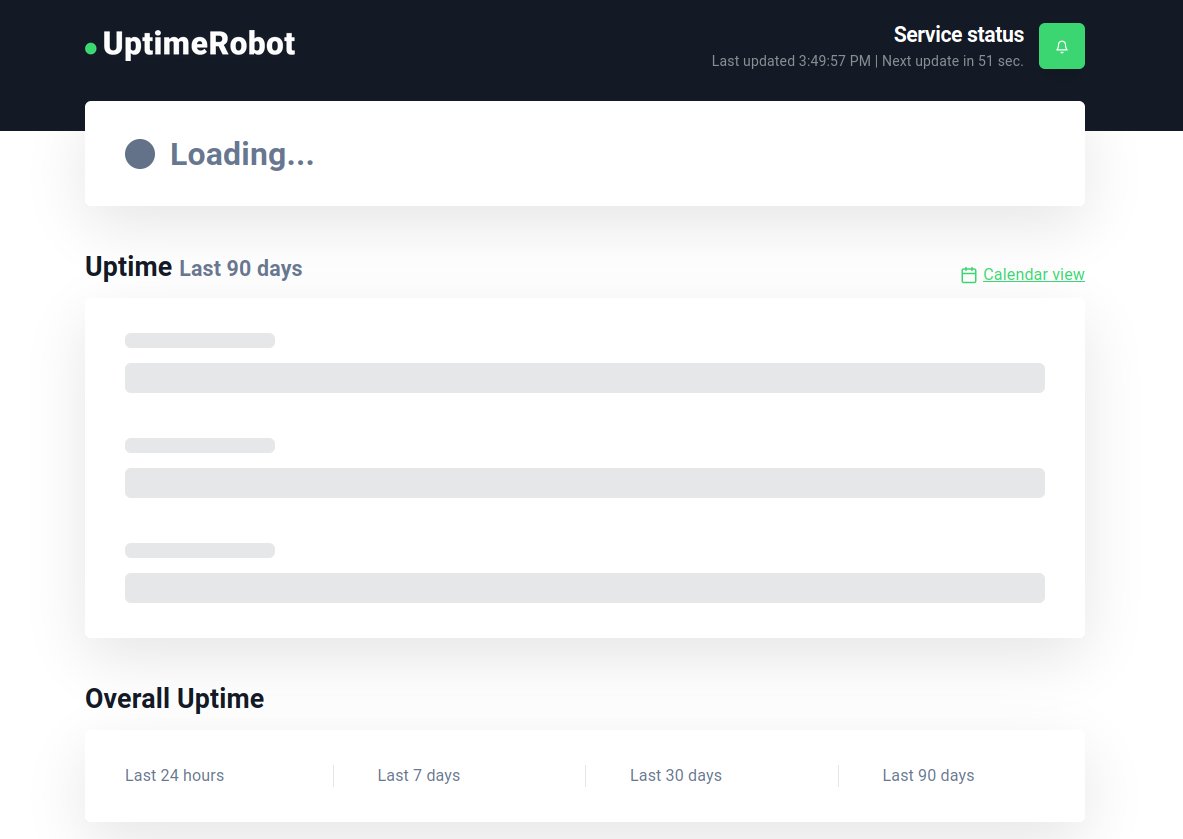Screen dimensions: 1183x839
Task: Click 'Last 90 days' next to Uptime
Action: [x=241, y=269]
